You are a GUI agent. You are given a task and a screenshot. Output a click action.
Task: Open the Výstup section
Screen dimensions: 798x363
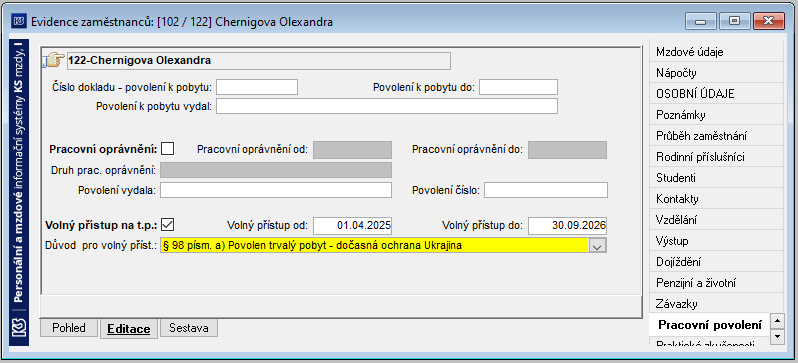pos(716,241)
